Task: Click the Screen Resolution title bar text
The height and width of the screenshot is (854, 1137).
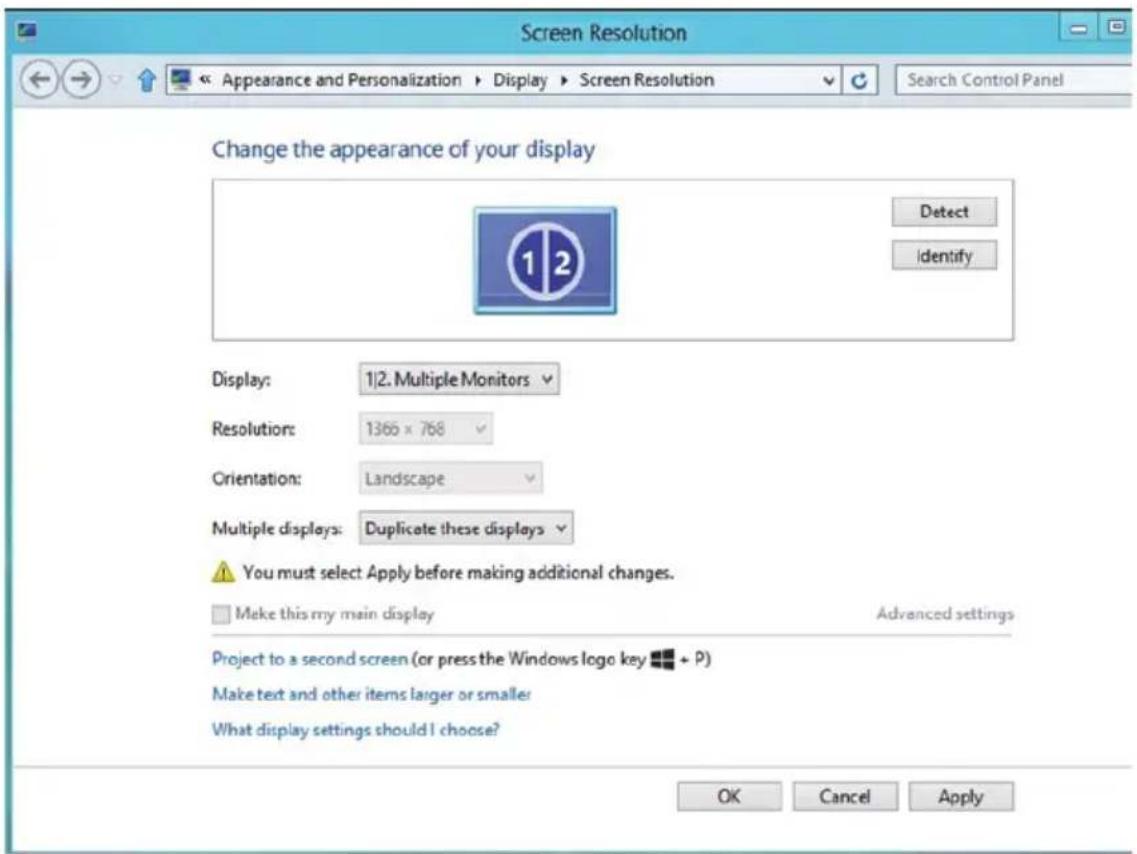Action: [x=603, y=33]
